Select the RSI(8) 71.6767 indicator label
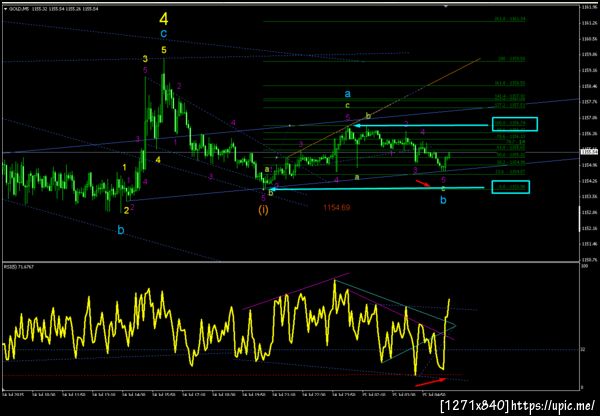Viewport: 600px width, 416px height. pyautogui.click(x=19, y=267)
